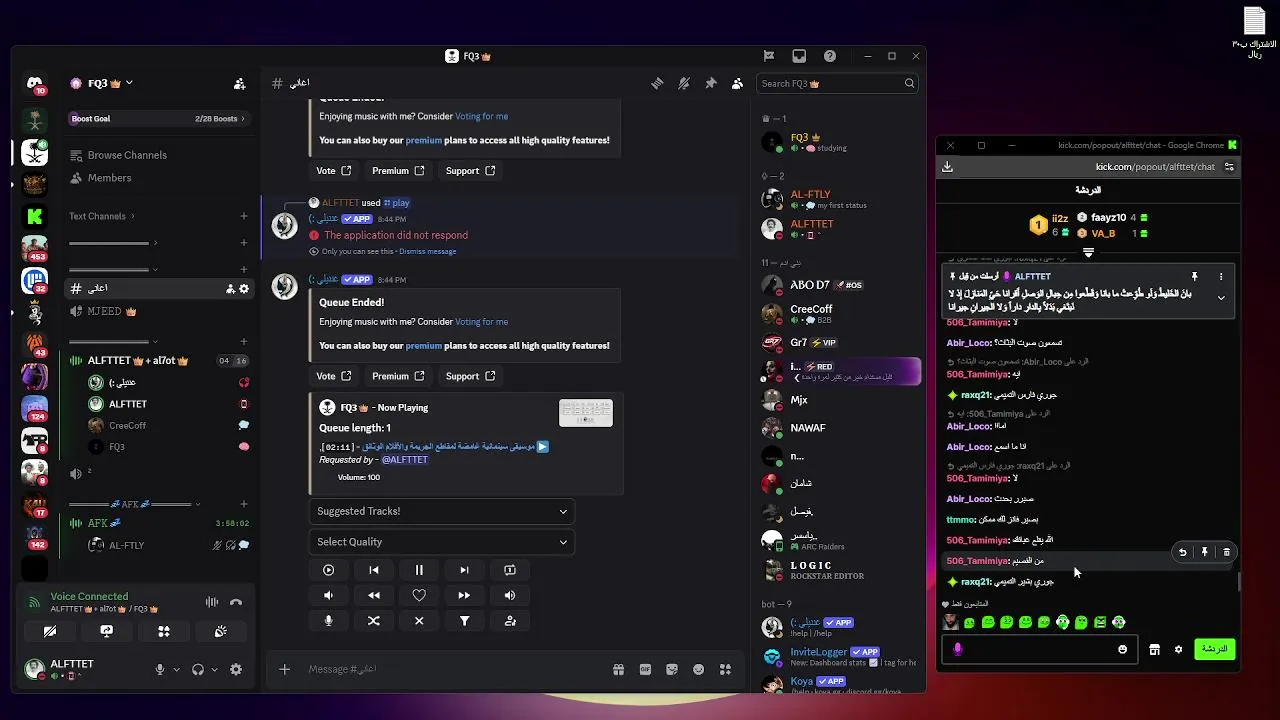Screen dimensions: 1280x720
Task: Dismiss message link under error
Action: point(428,251)
